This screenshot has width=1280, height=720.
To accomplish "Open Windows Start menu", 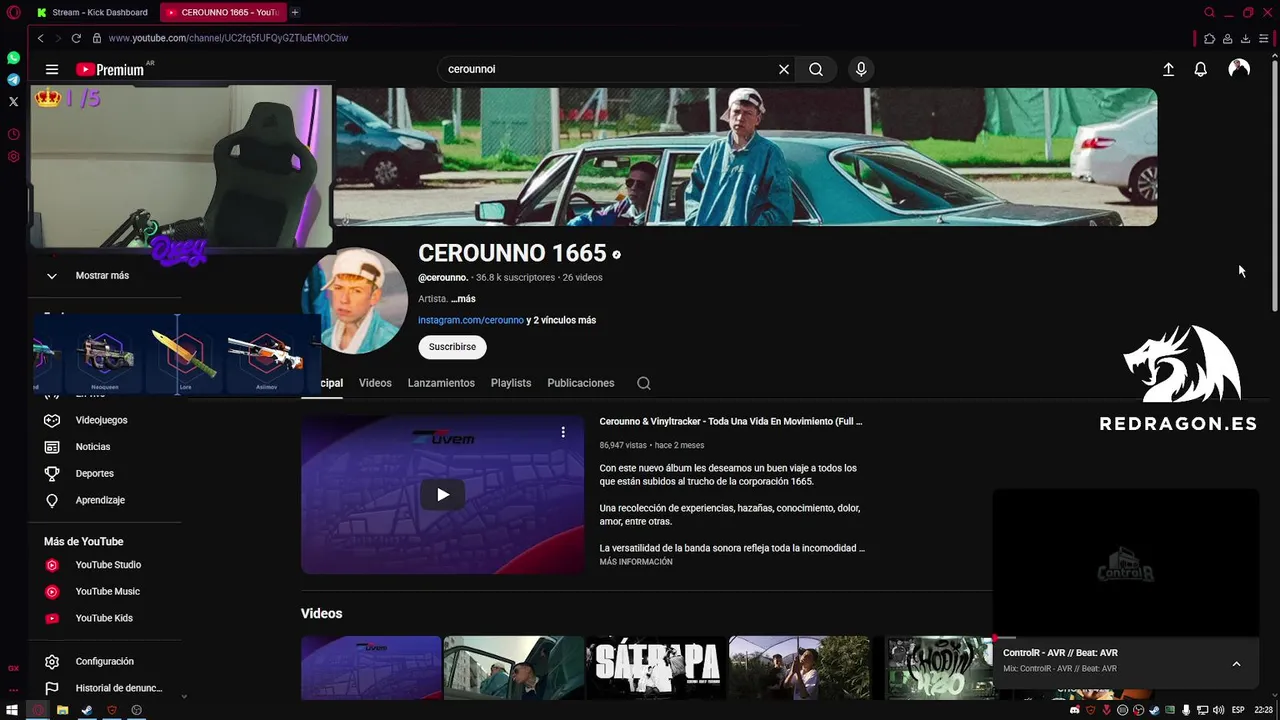I will [12, 710].
